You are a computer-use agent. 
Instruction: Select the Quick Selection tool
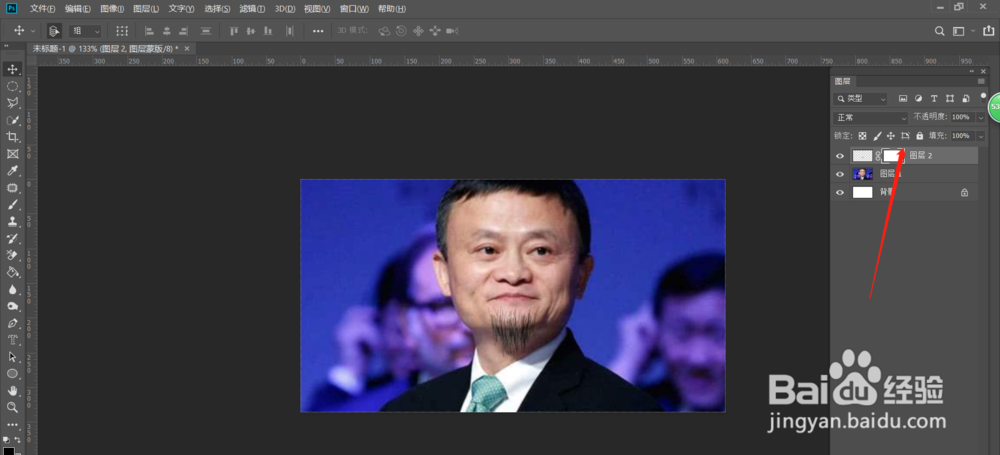(x=12, y=120)
